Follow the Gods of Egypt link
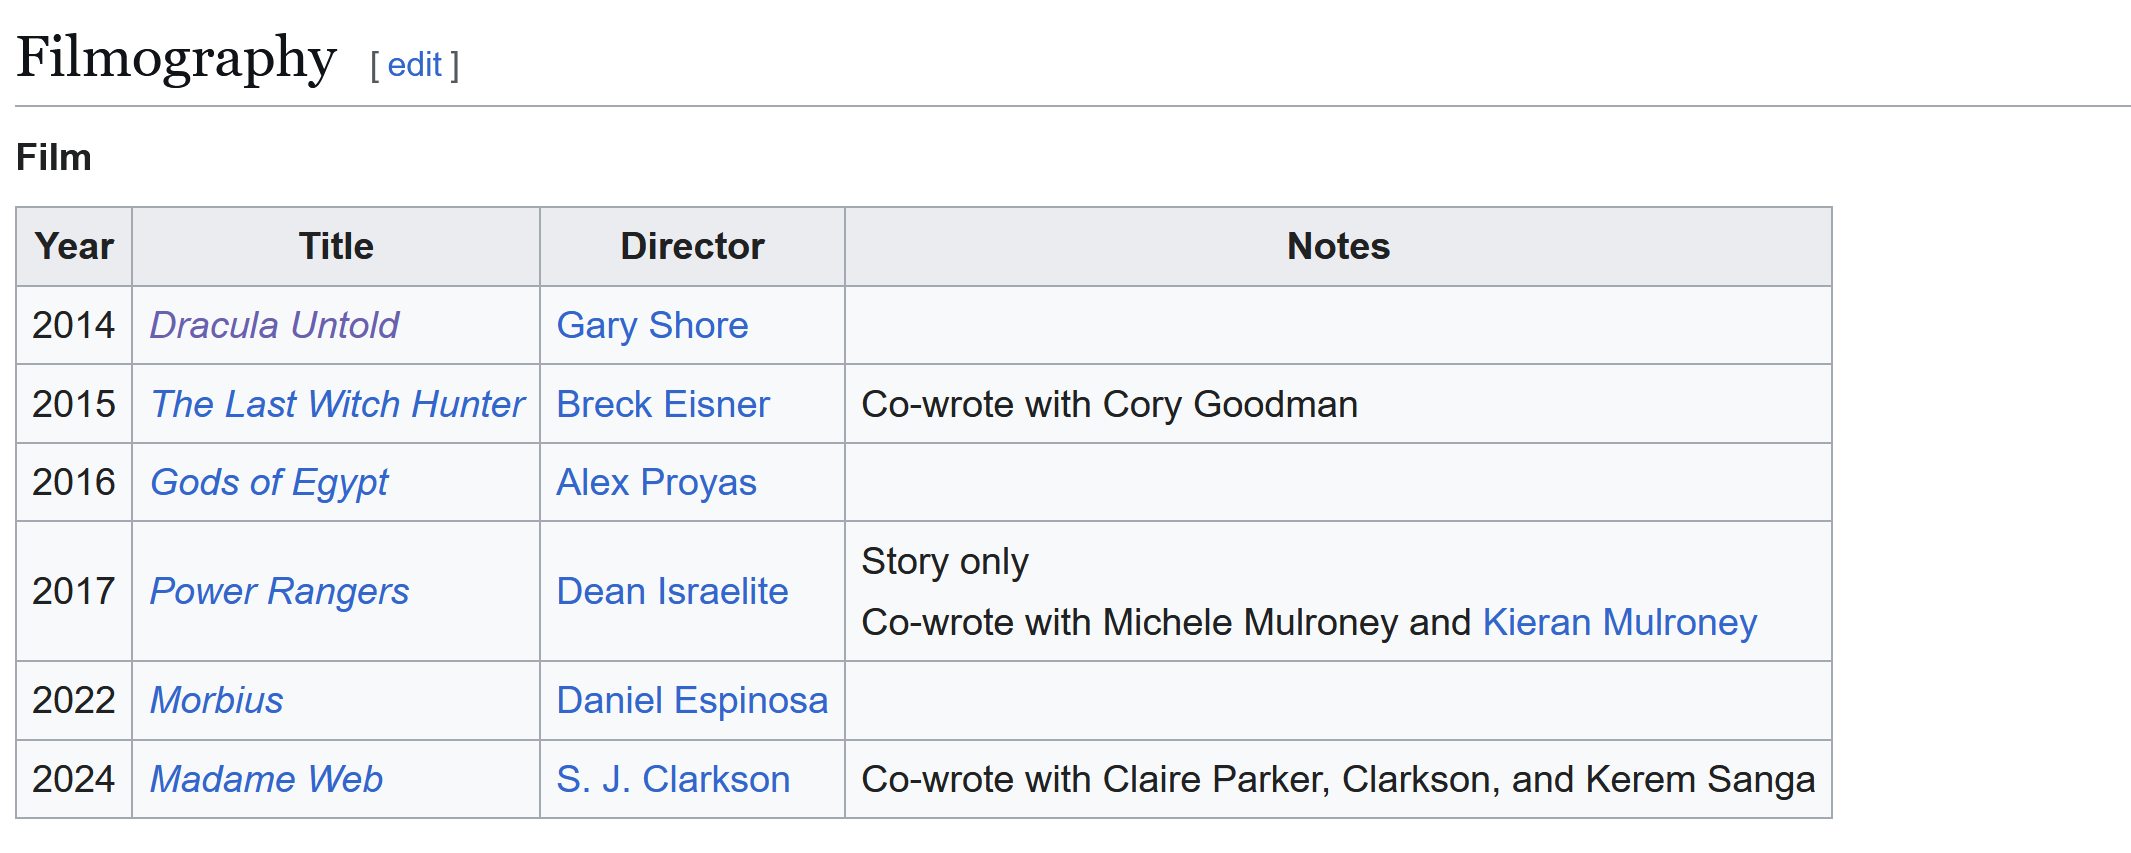 pos(269,483)
